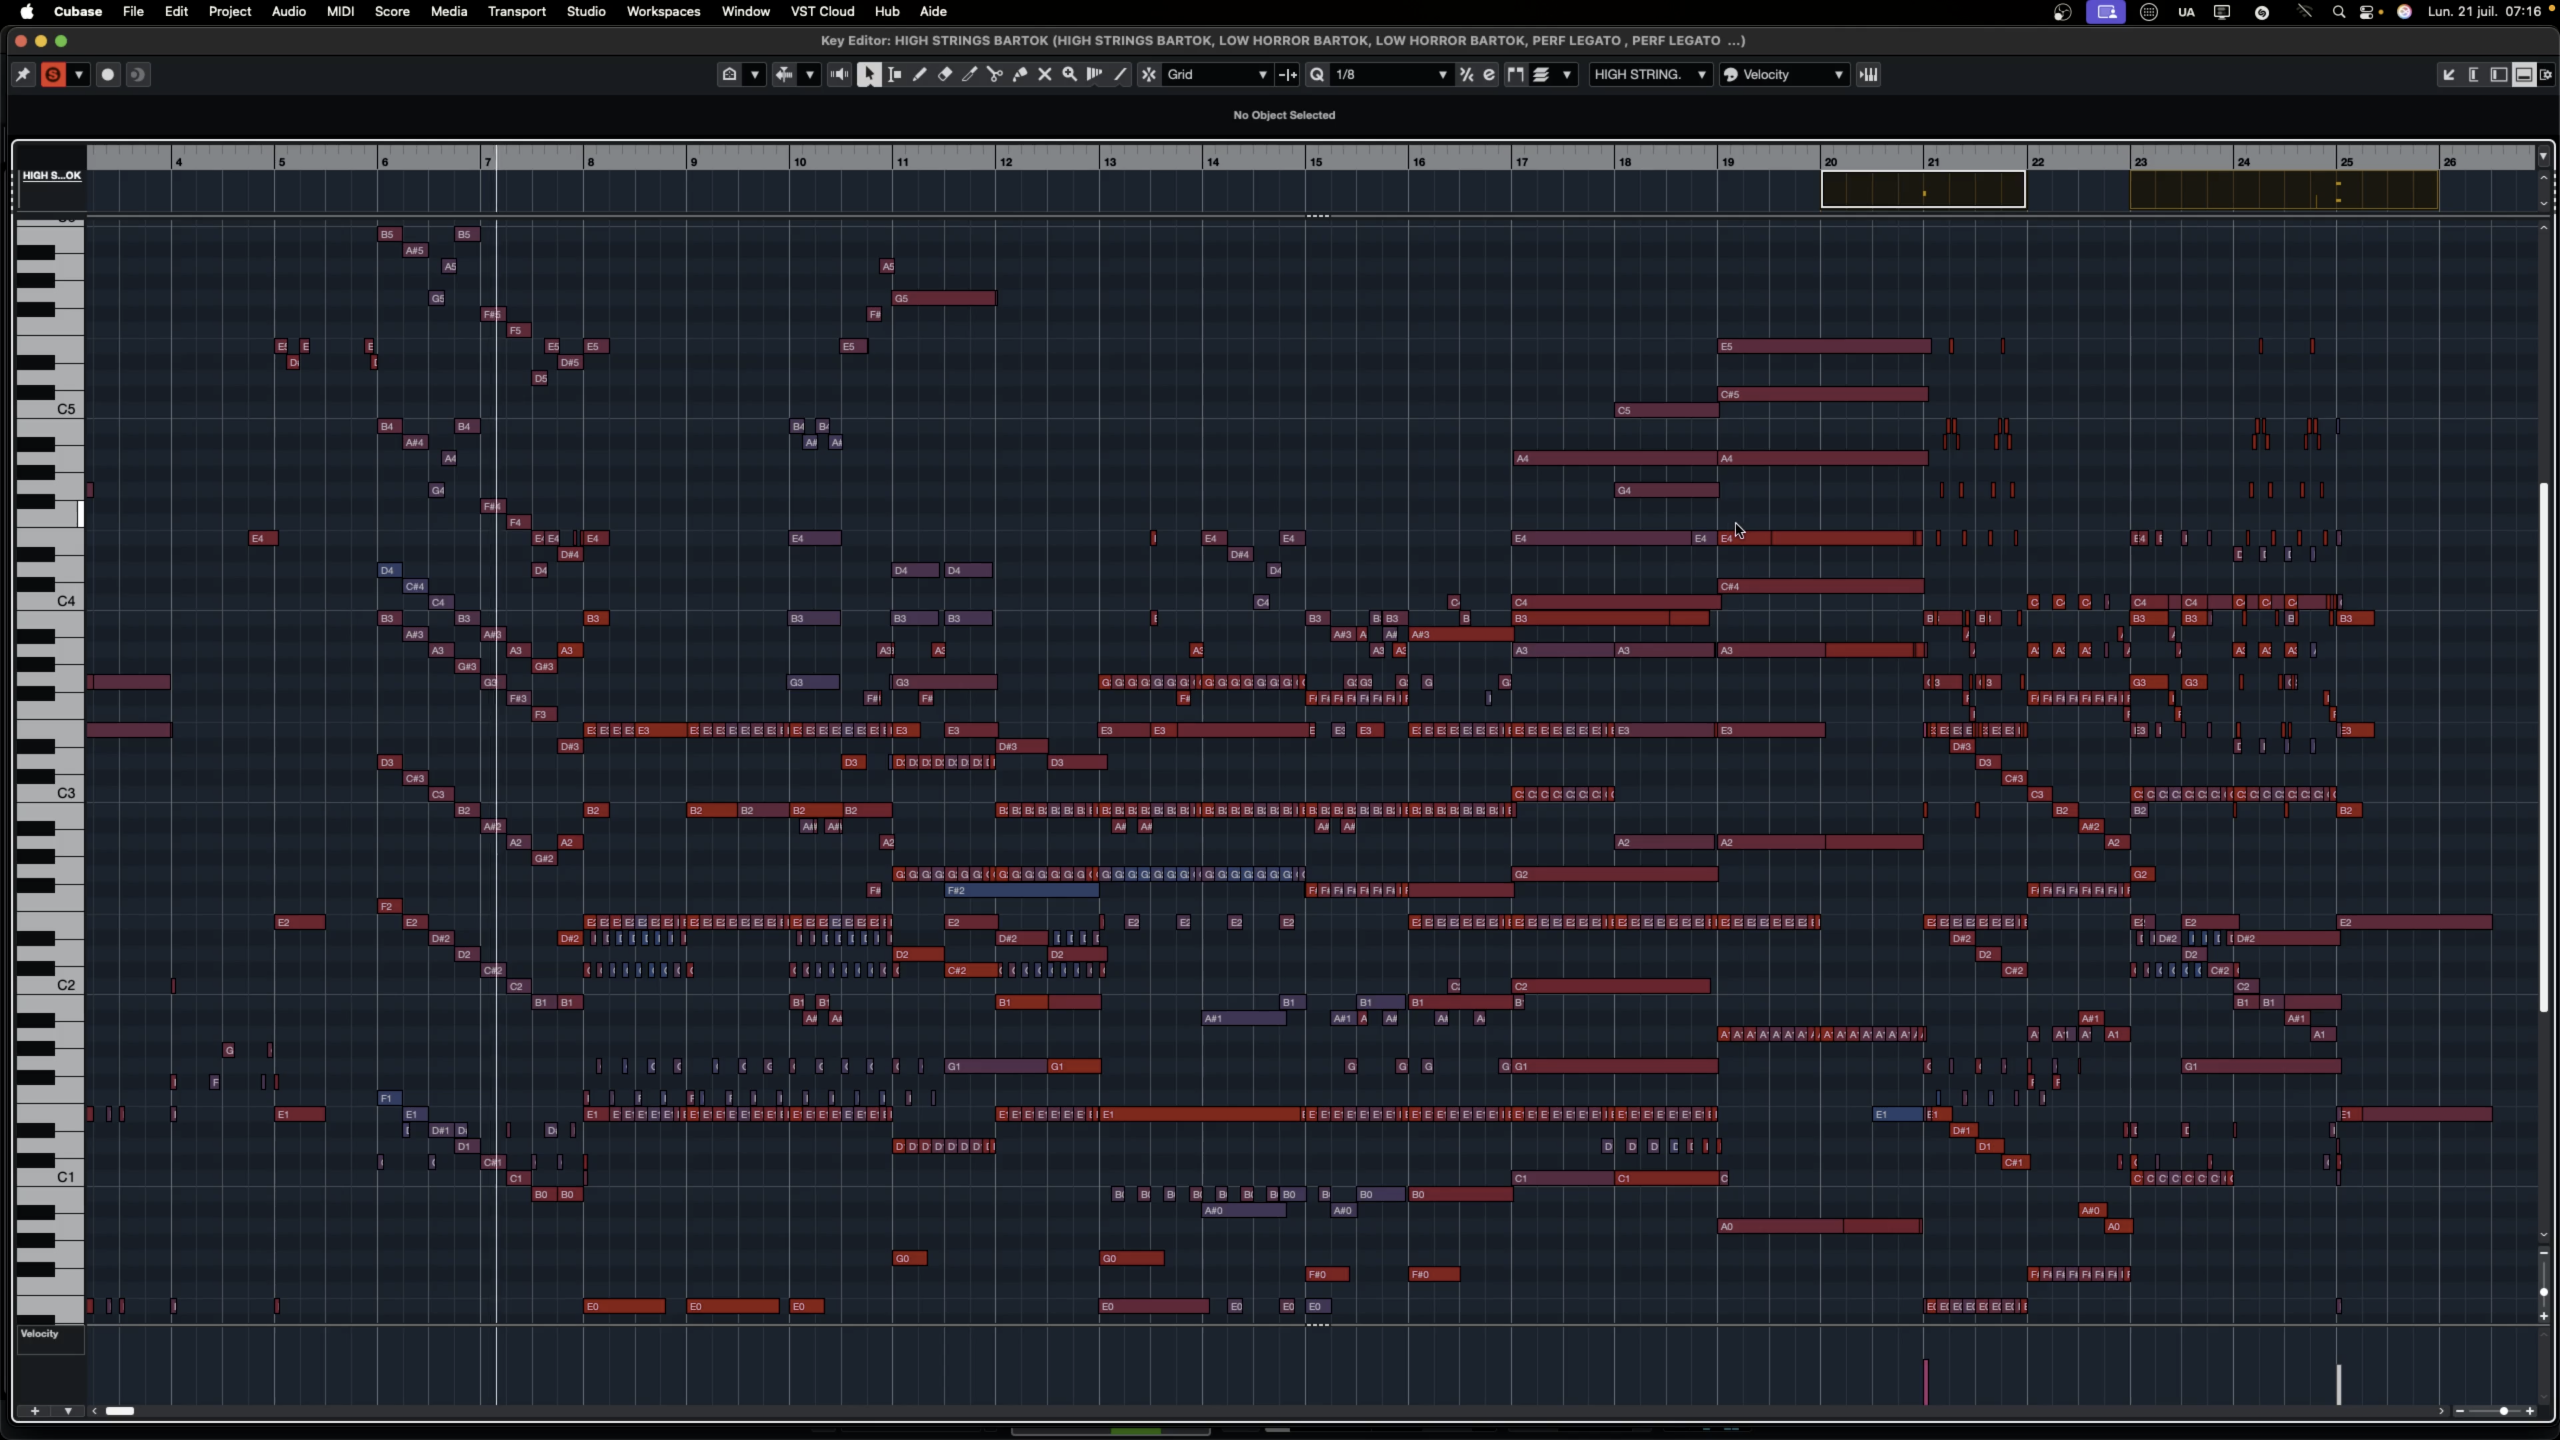The width and height of the screenshot is (2560, 1440).
Task: Click the Velocity controller lane label
Action: click(40, 1333)
